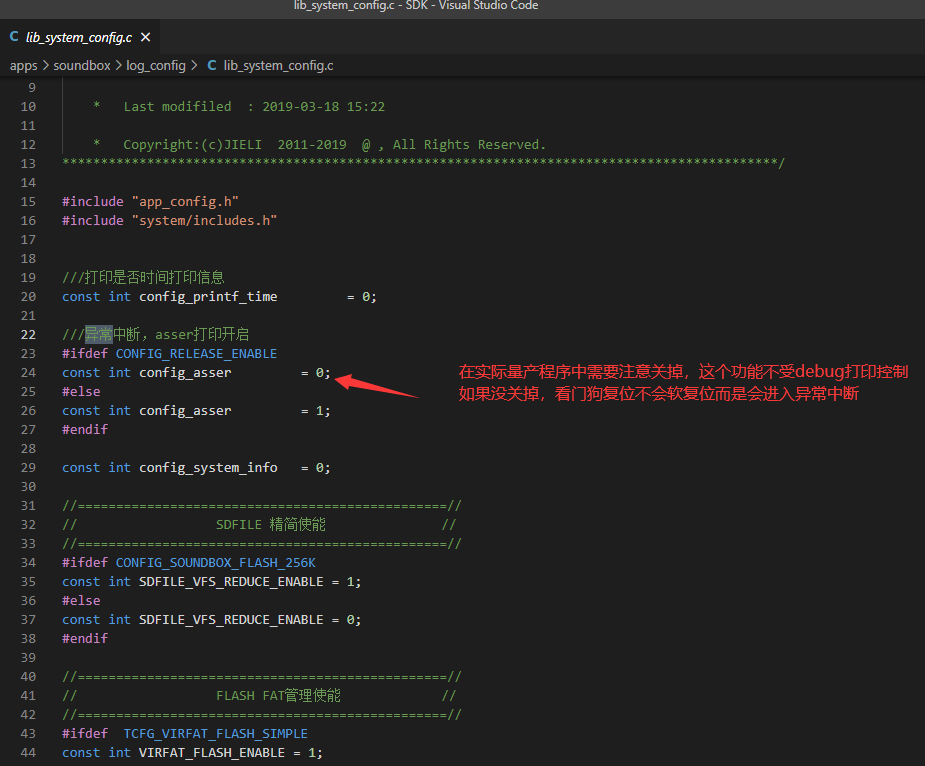Select the config_system_info identifier
925x766 pixels.
tap(208, 468)
